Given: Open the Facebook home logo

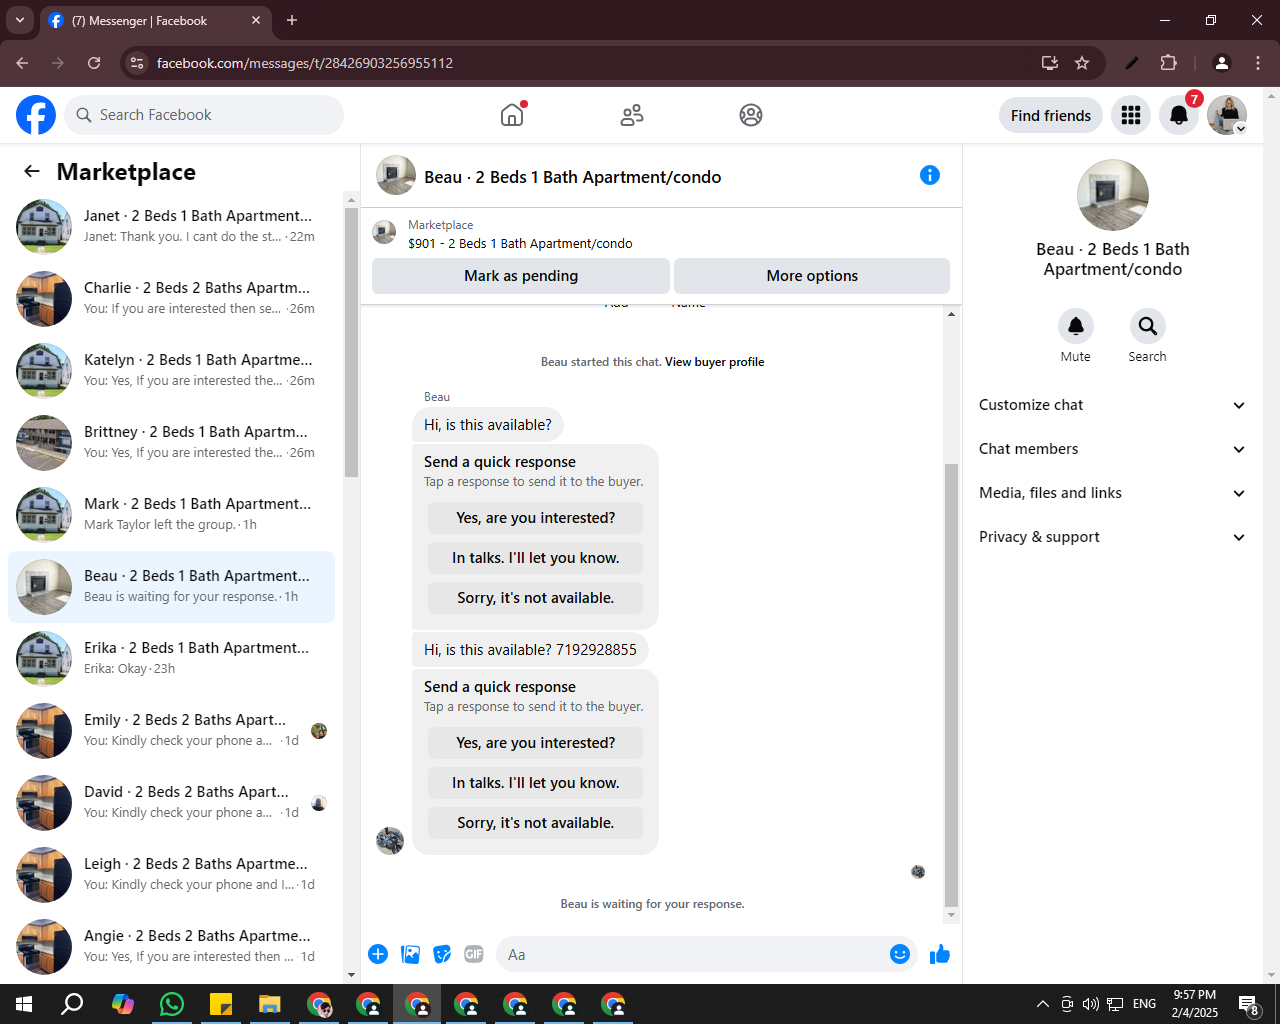Looking at the screenshot, I should pyautogui.click(x=36, y=115).
